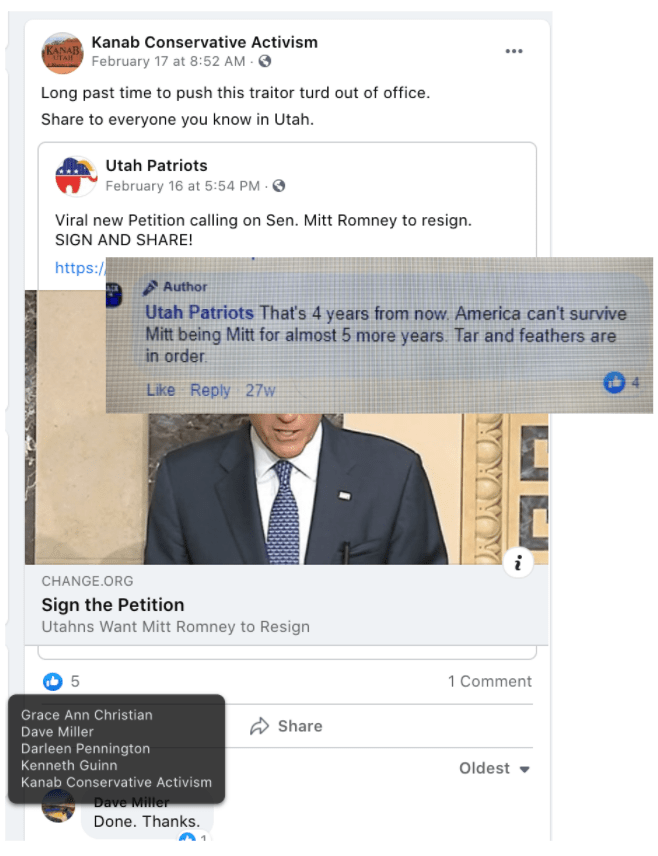Click the Utah Patriots elephant avatar

click(76, 176)
